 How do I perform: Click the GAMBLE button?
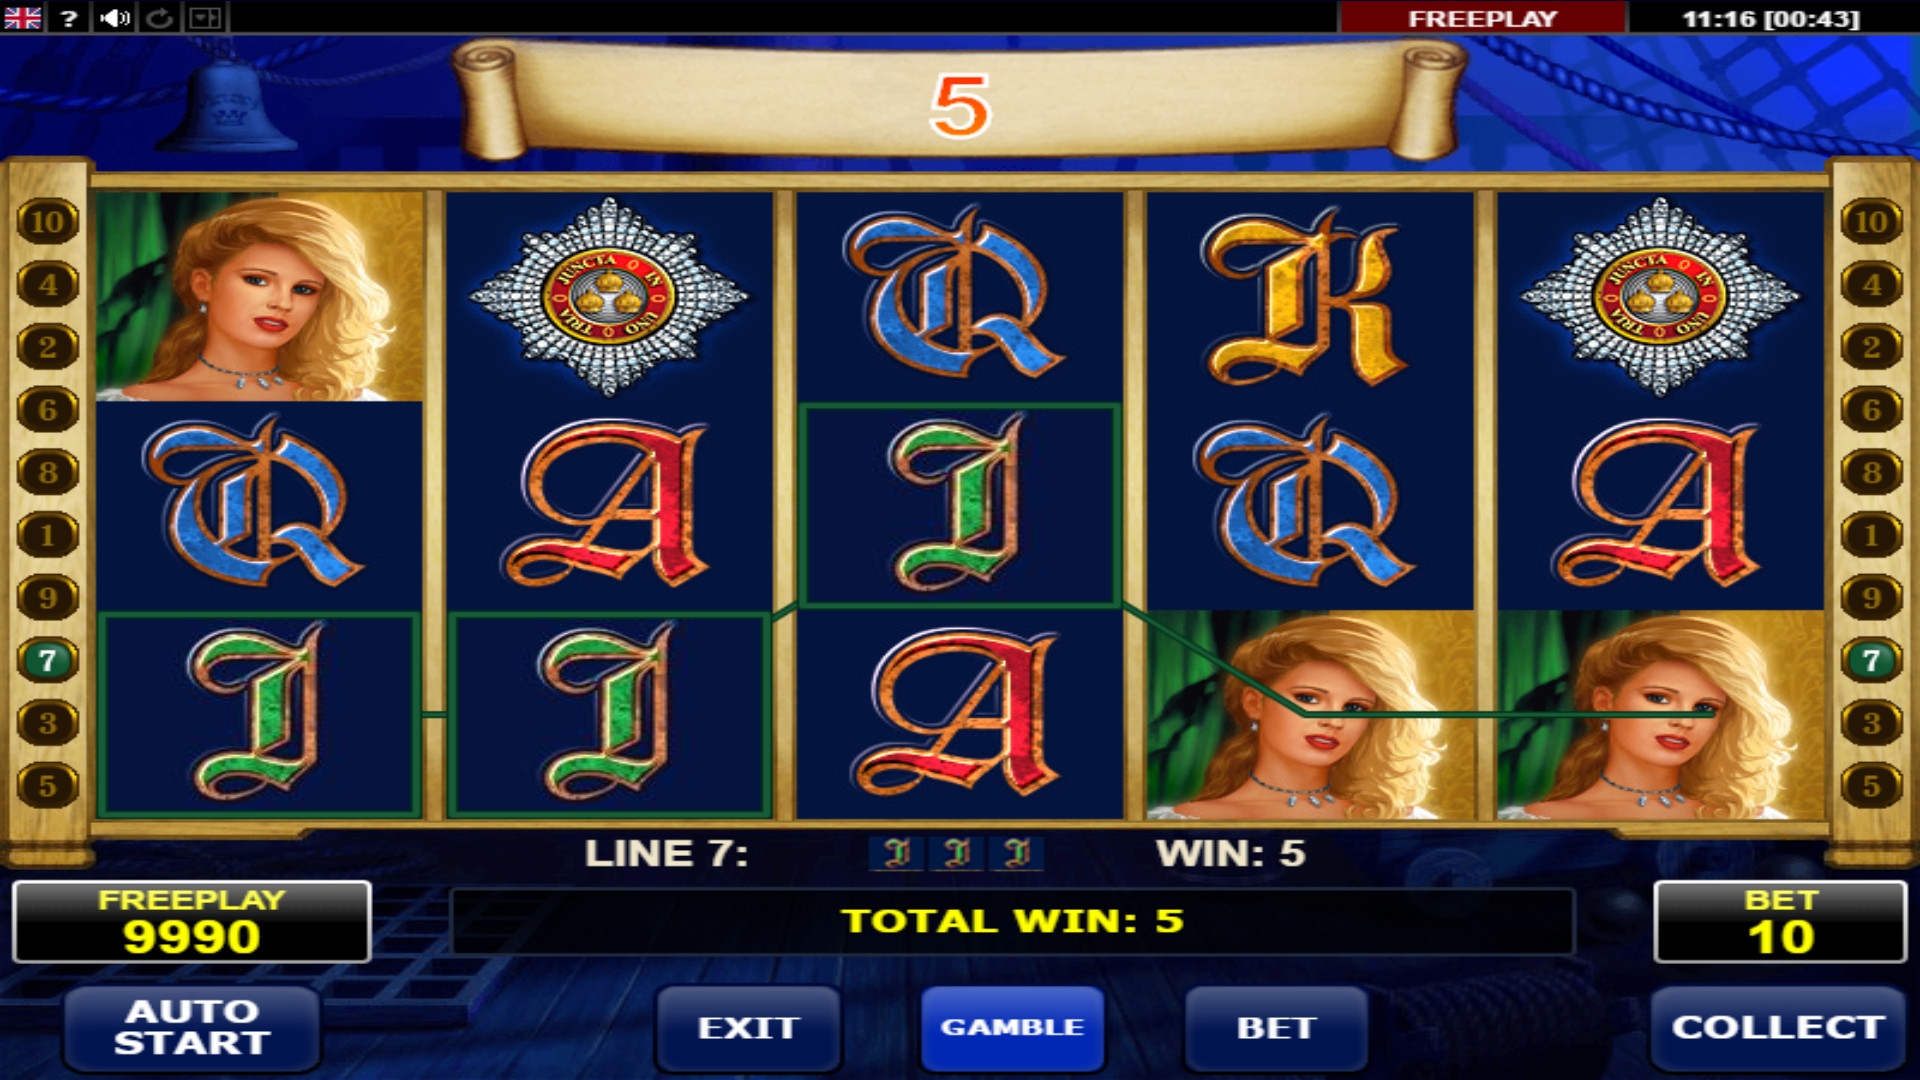(1012, 1028)
